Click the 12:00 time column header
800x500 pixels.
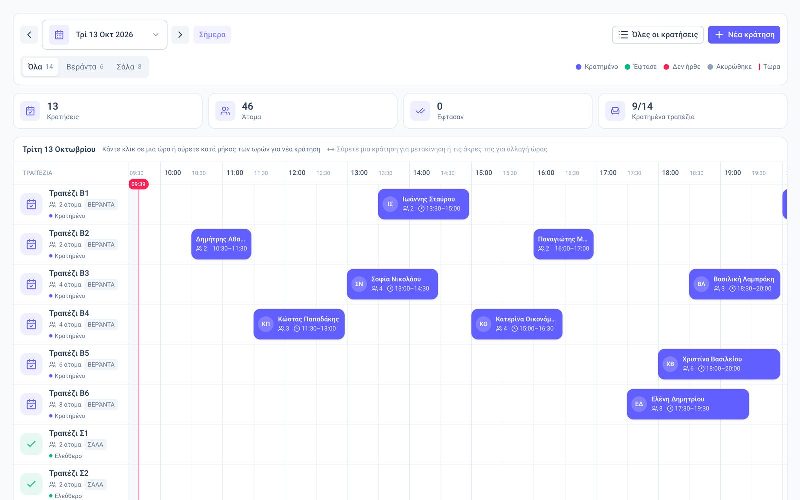tap(297, 173)
